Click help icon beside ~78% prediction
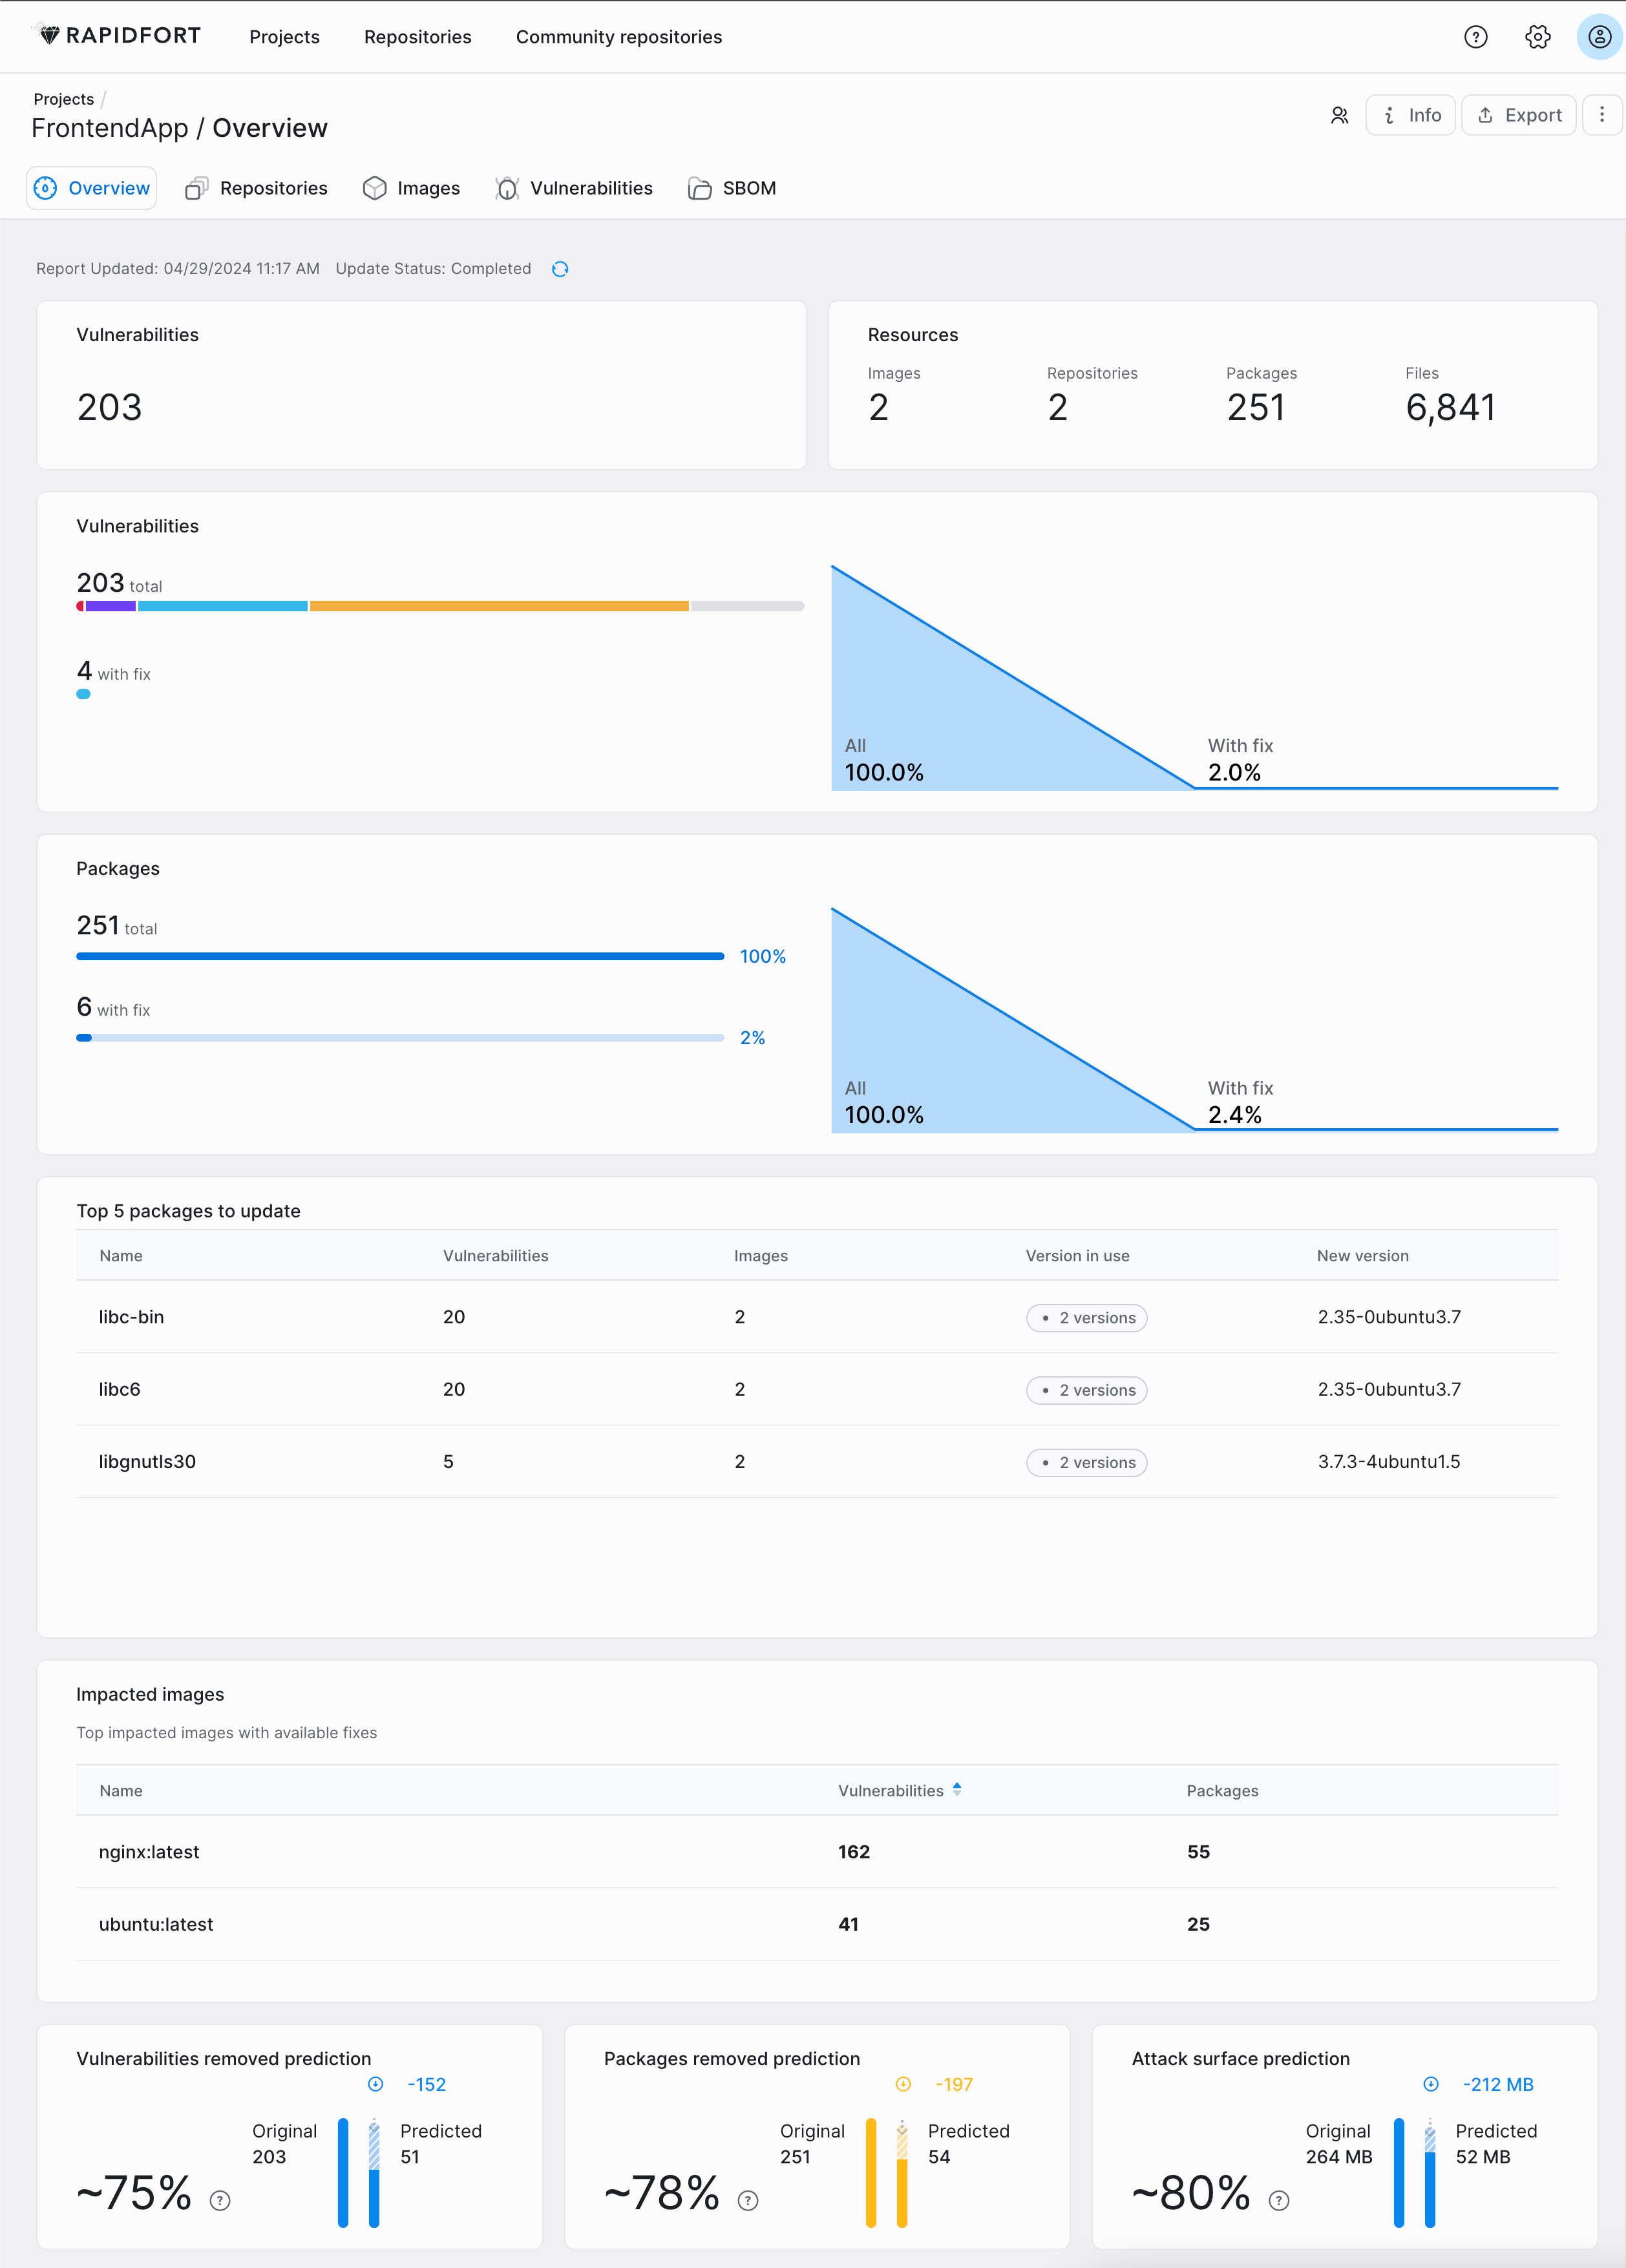1626x2268 pixels. pos(748,2200)
